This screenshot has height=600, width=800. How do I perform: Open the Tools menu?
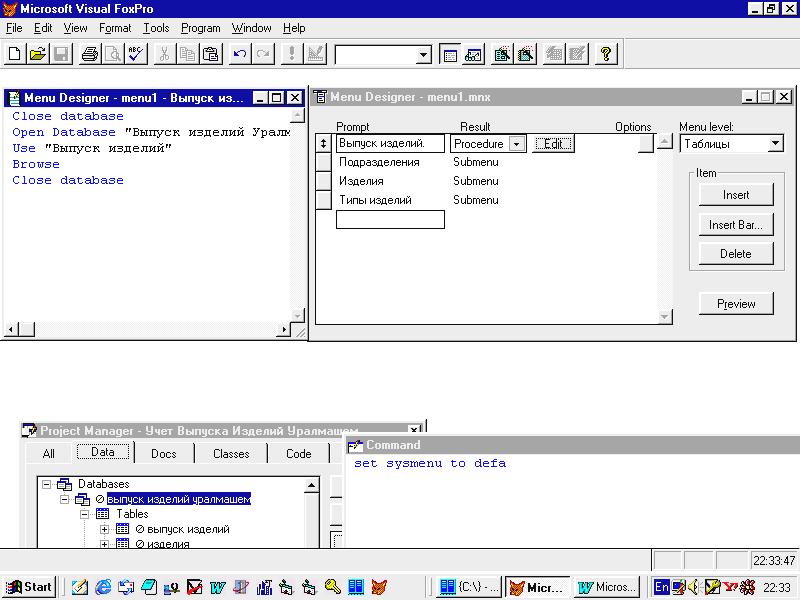pyautogui.click(x=156, y=28)
